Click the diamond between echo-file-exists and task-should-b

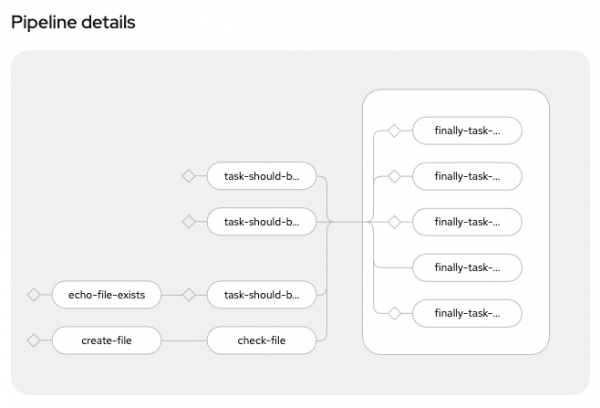click(x=187, y=295)
